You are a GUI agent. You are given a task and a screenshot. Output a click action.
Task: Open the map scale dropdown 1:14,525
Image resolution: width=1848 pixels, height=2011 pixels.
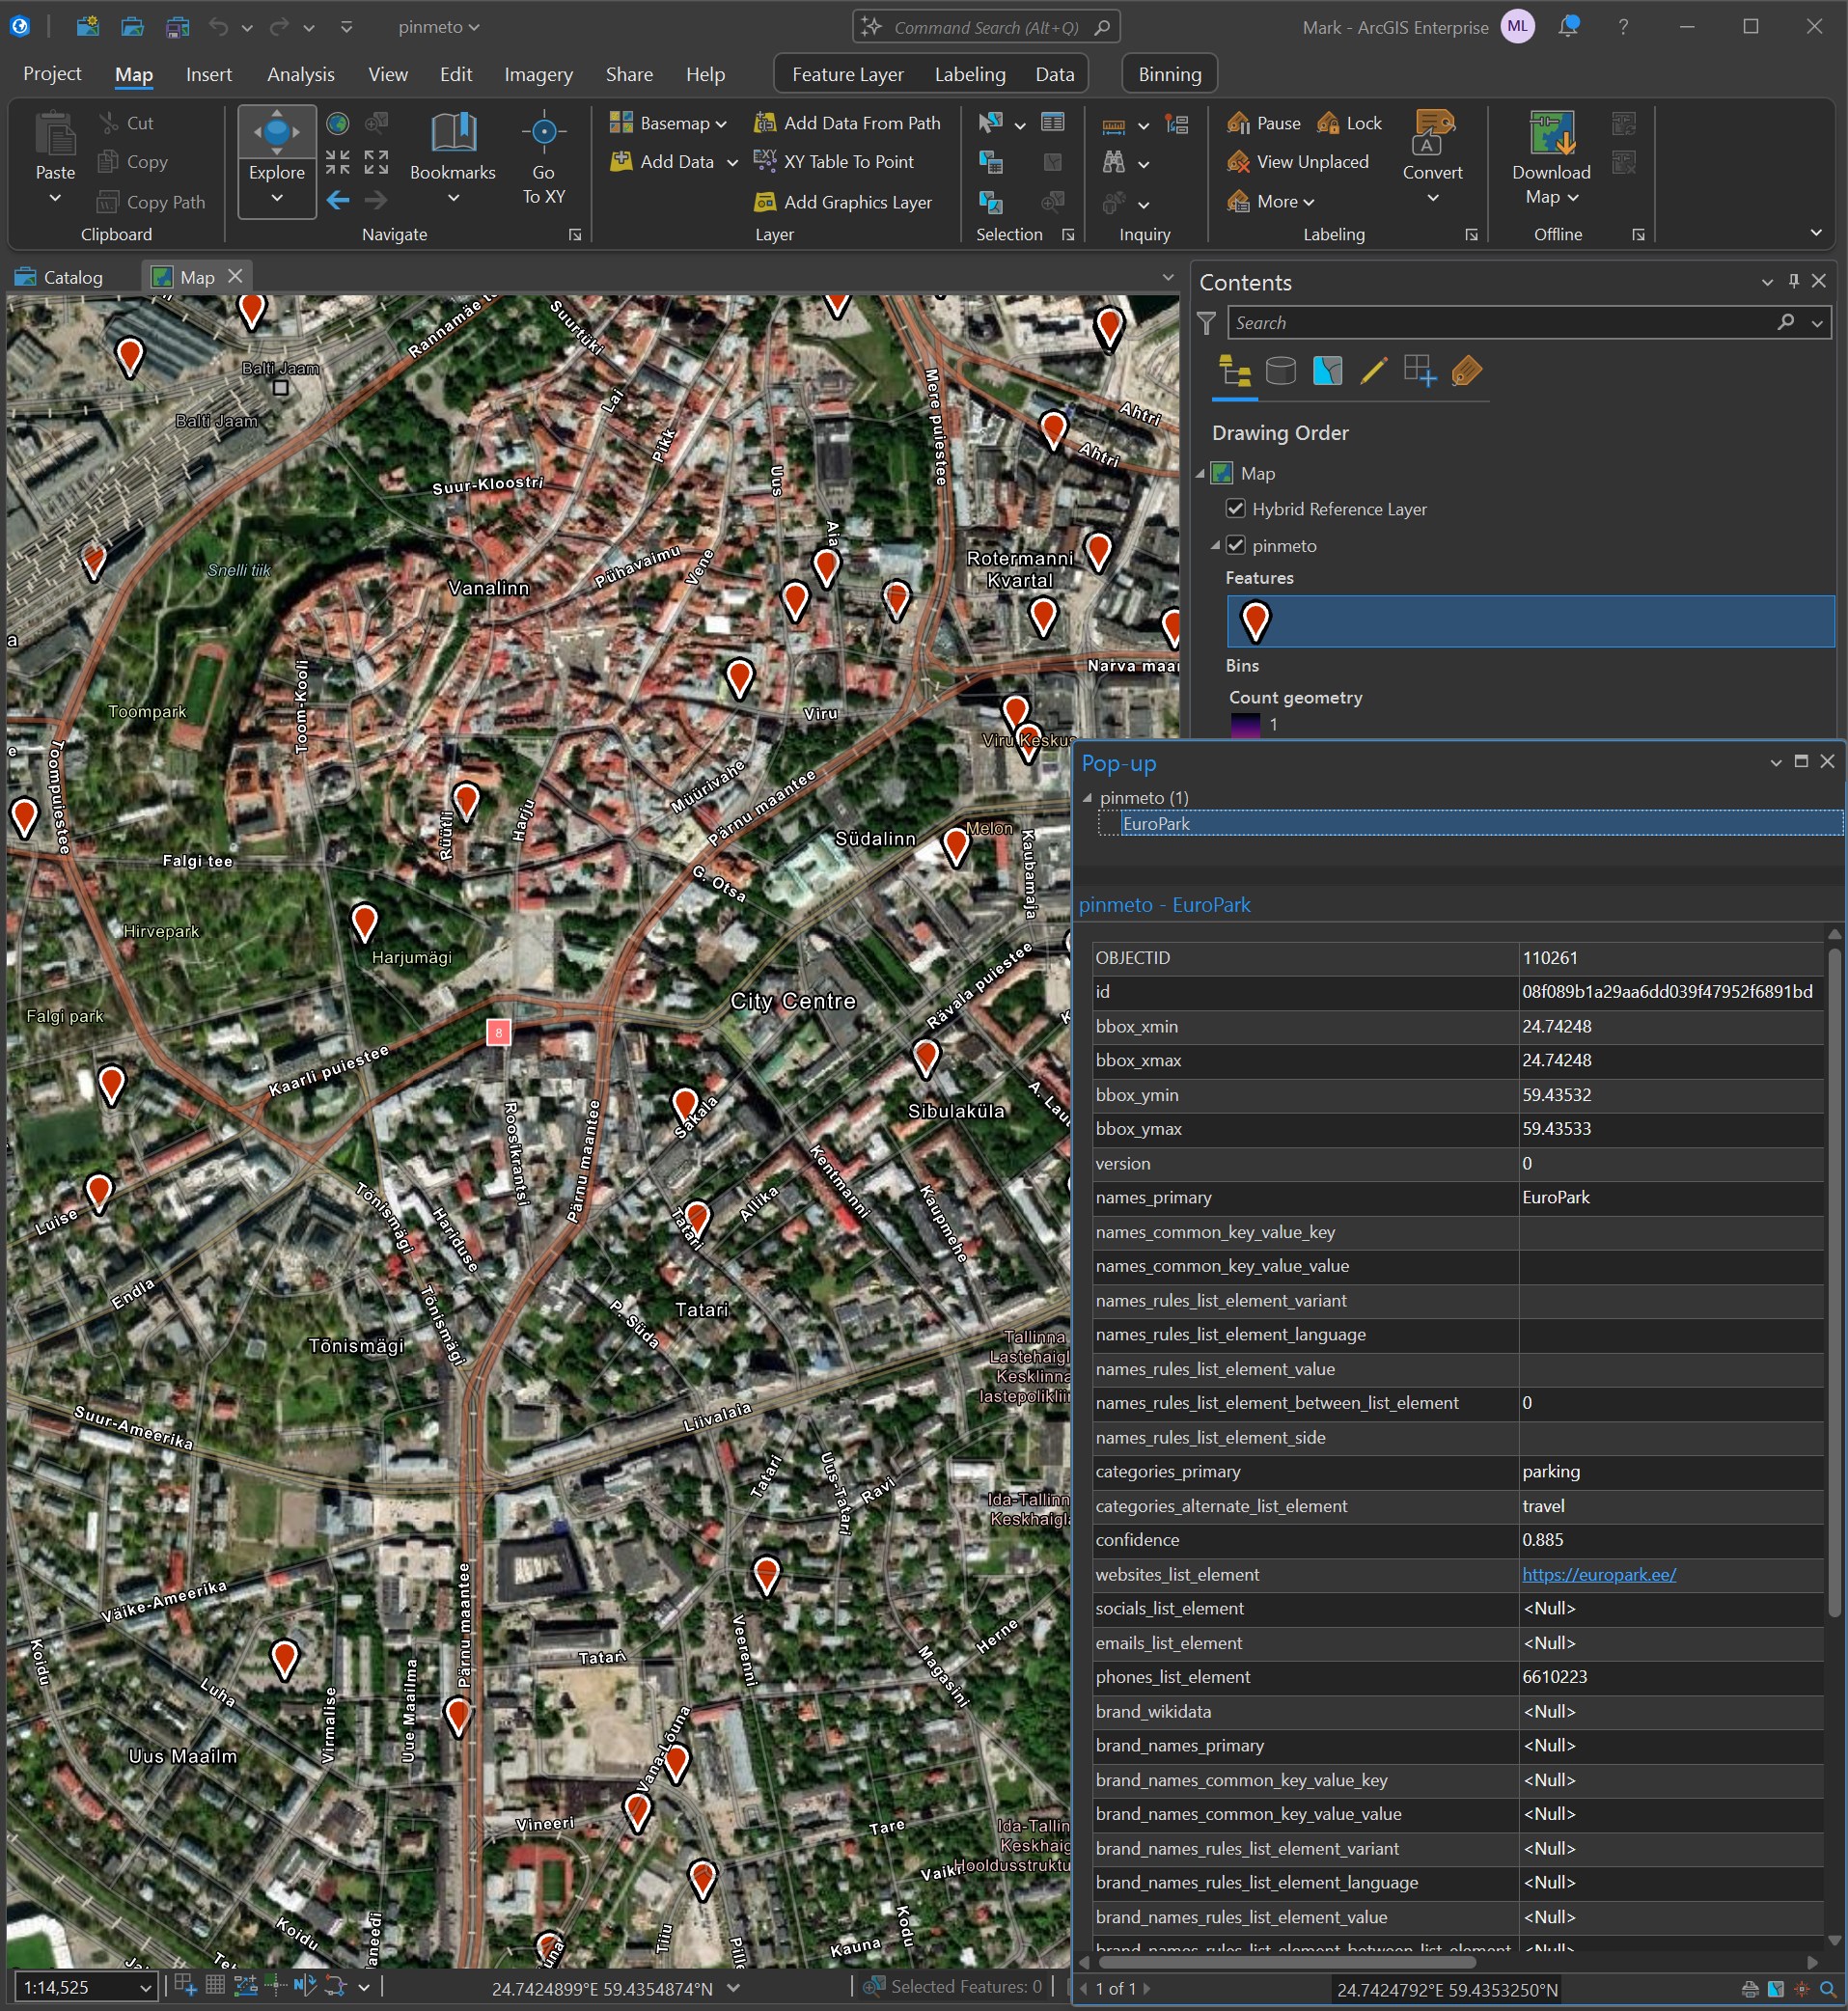[x=145, y=1987]
